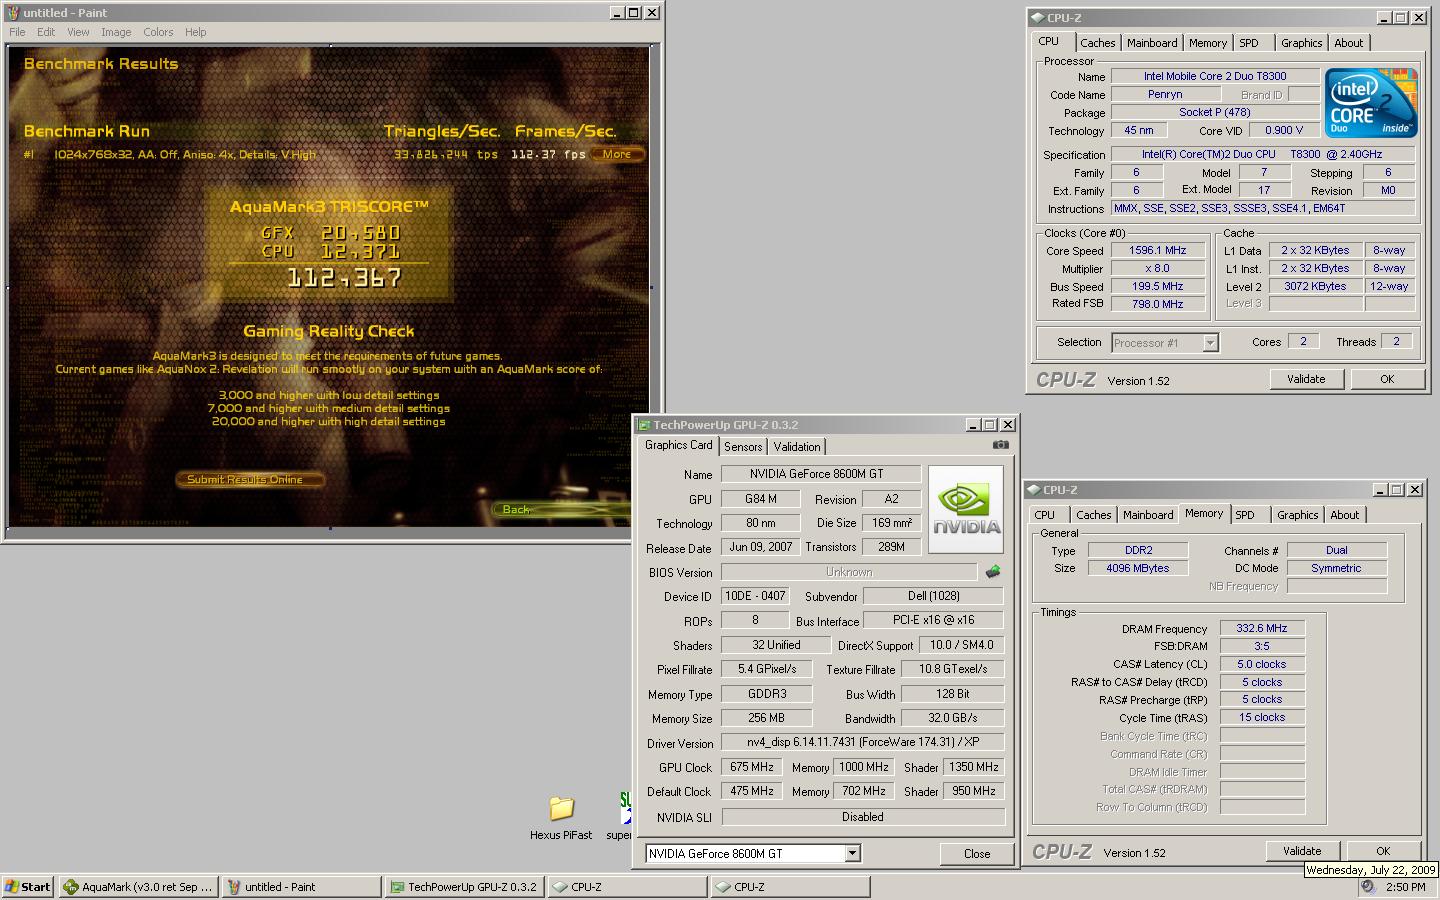Open Caches tab in bottom CPU-Z window

tap(1093, 515)
